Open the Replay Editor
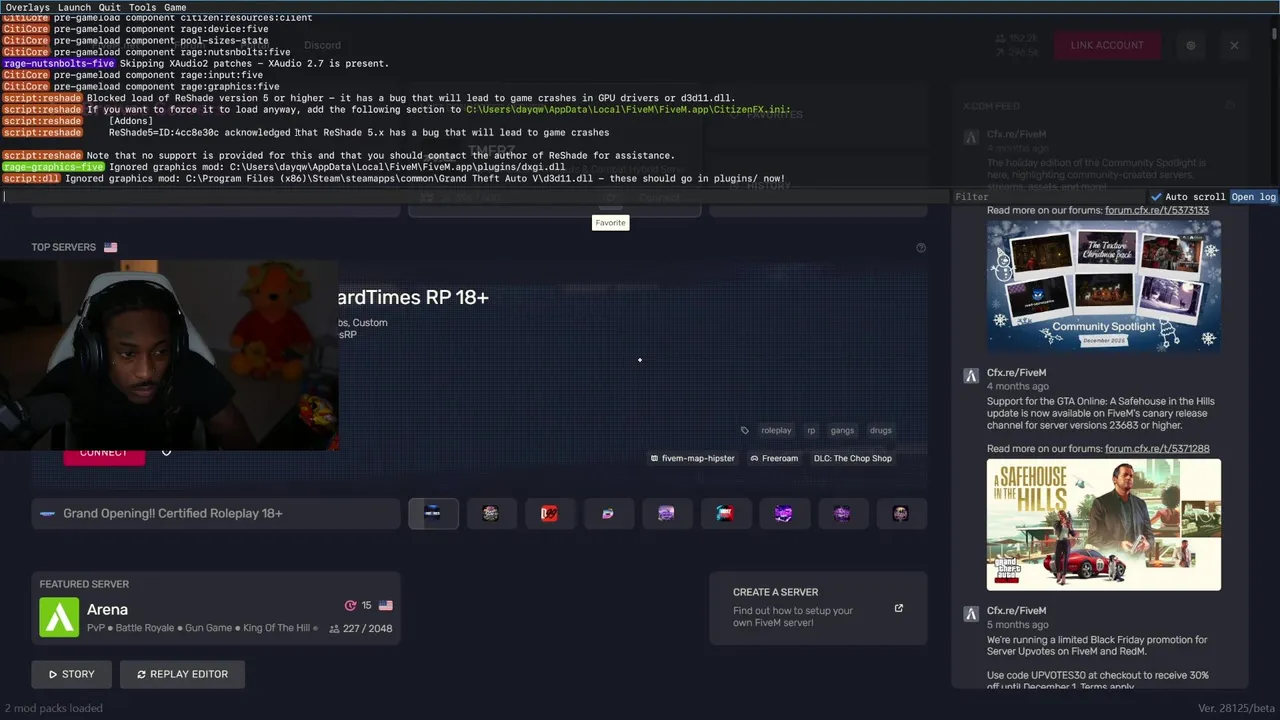Screen dimensions: 1280x720 coord(182,674)
